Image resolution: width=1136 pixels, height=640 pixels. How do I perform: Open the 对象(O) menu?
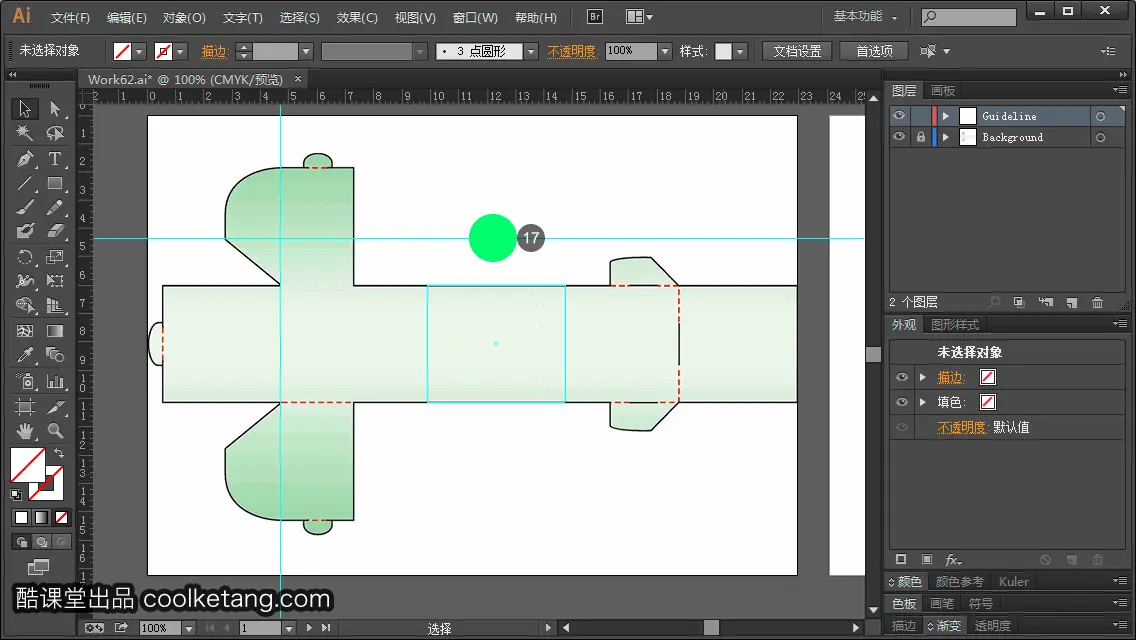[184, 17]
